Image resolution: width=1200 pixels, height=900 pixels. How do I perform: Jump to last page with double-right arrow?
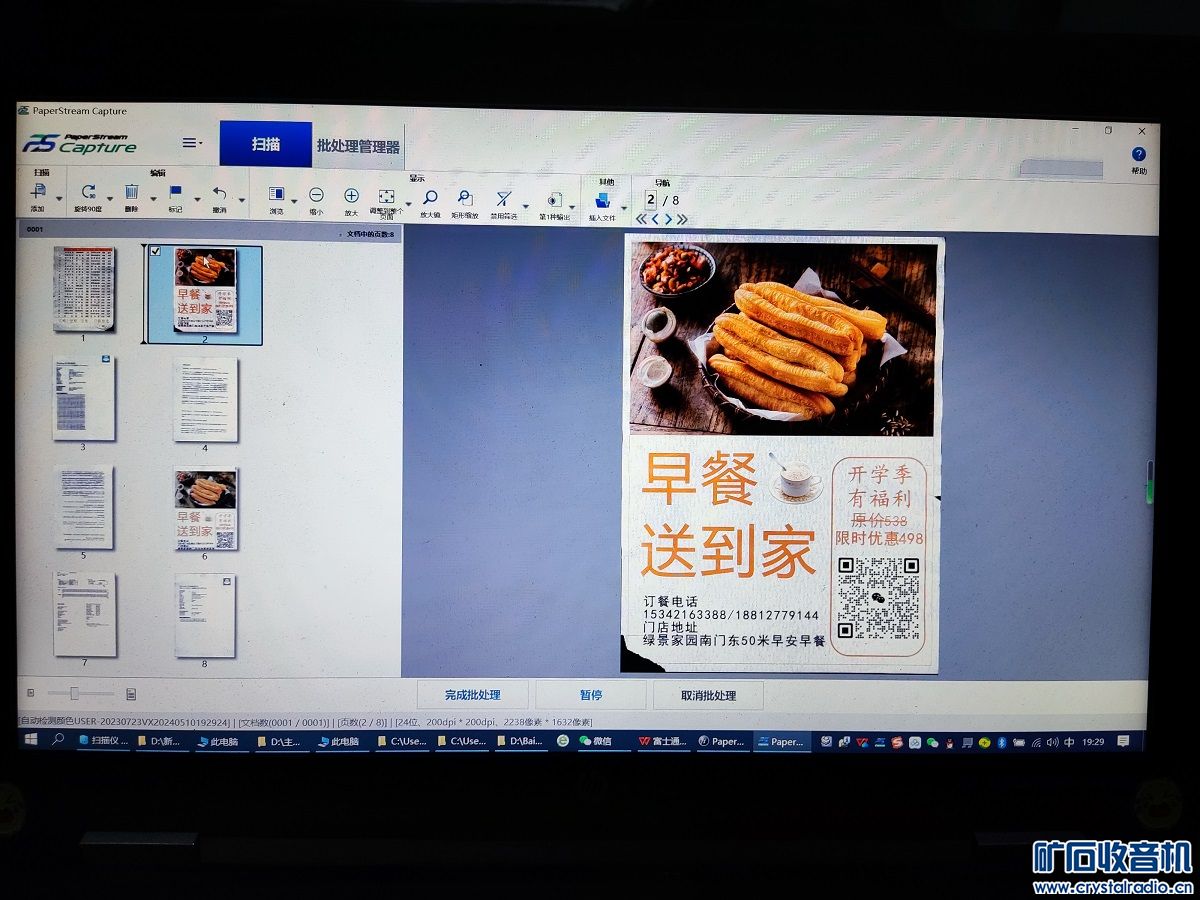[682, 218]
